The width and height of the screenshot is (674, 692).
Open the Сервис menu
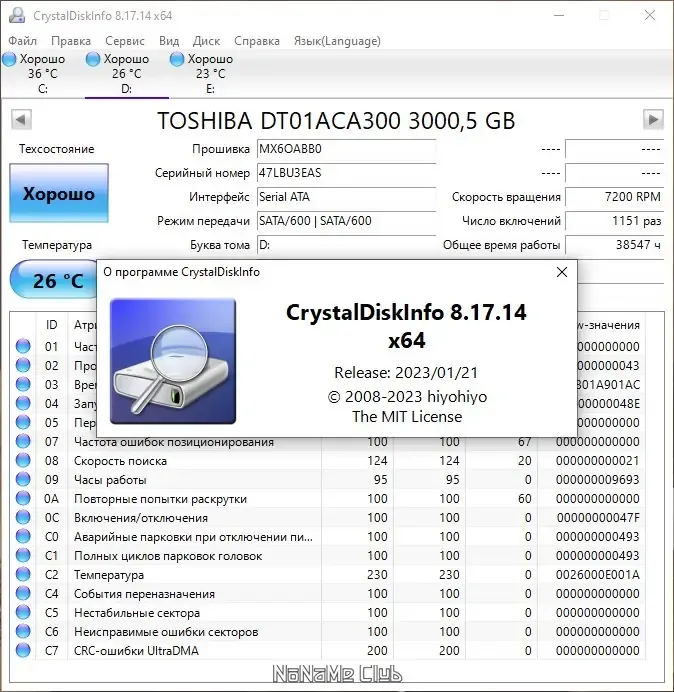[x=125, y=41]
